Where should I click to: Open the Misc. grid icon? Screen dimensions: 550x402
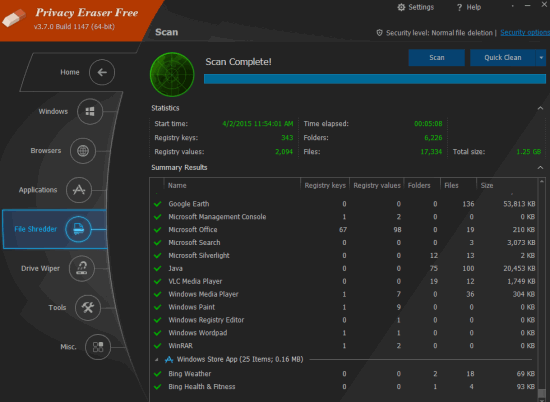click(98, 347)
